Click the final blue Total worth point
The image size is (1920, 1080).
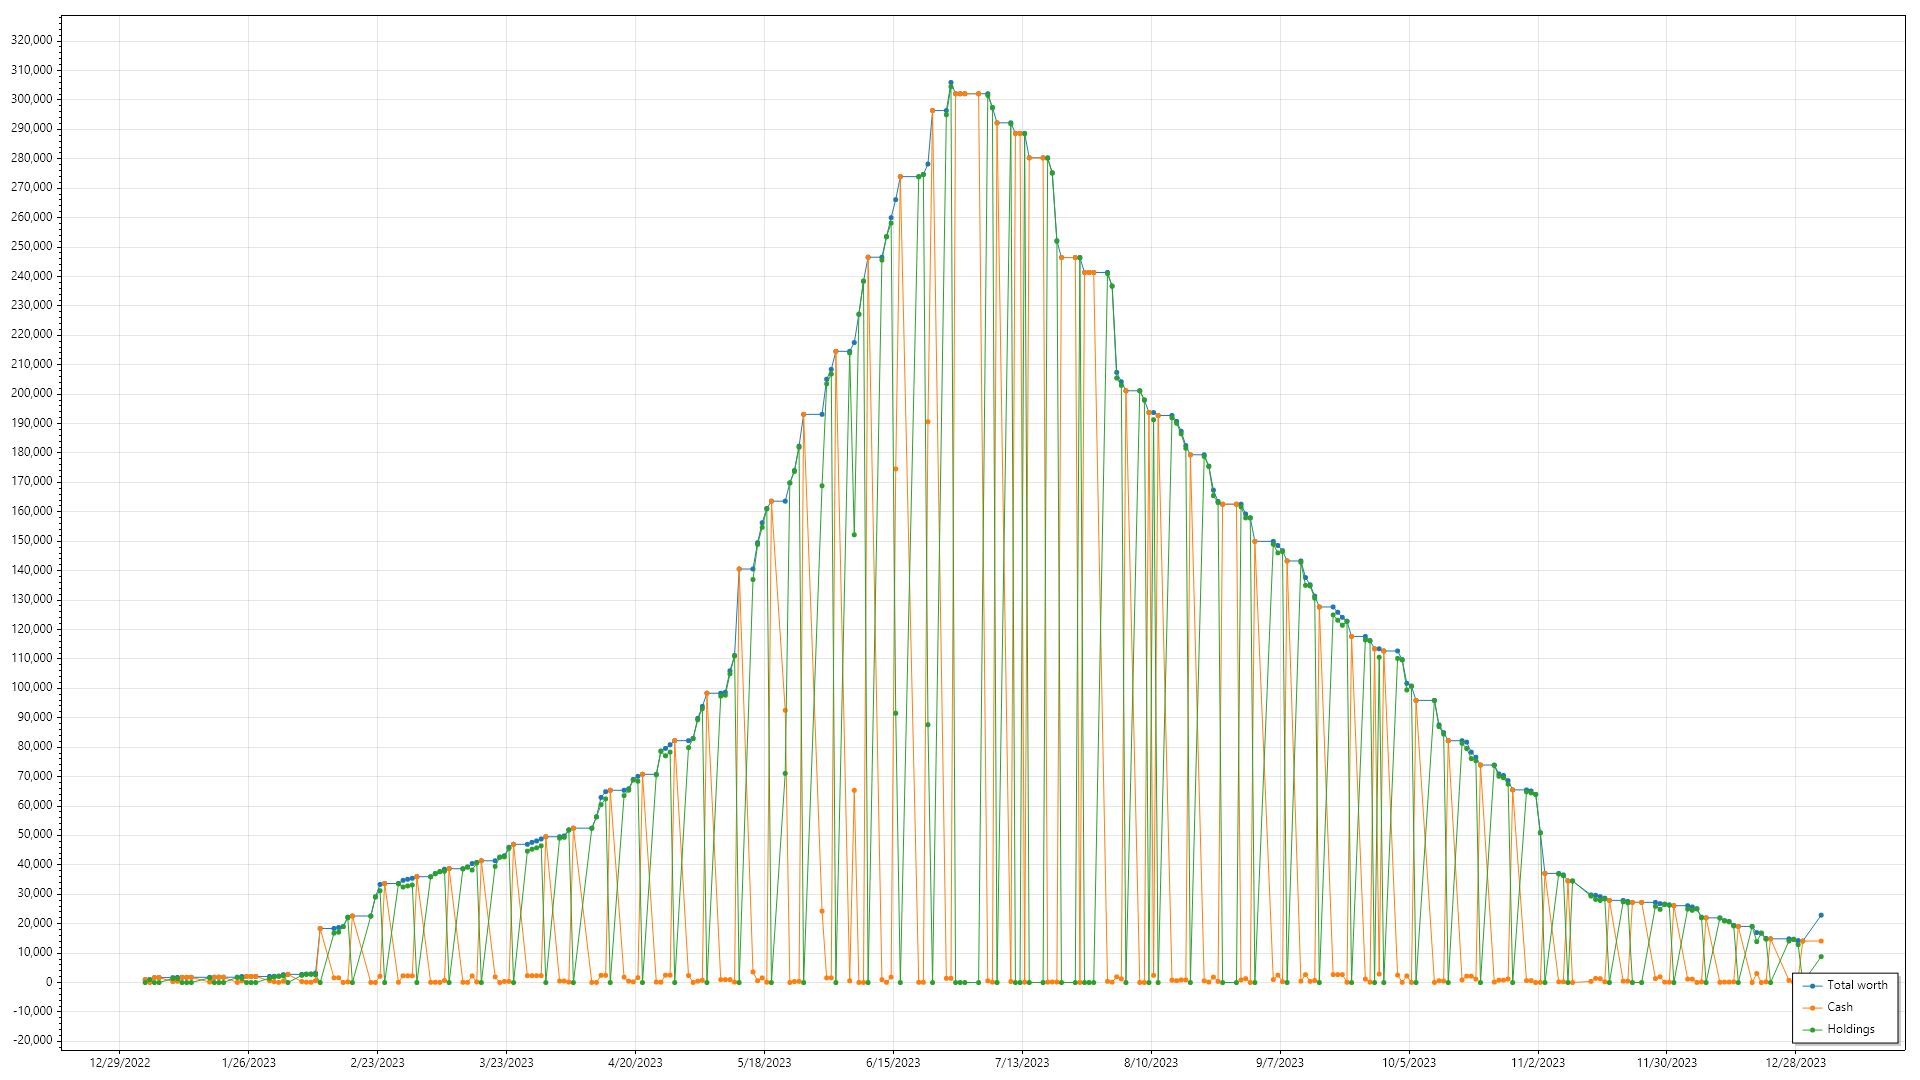tap(1821, 915)
